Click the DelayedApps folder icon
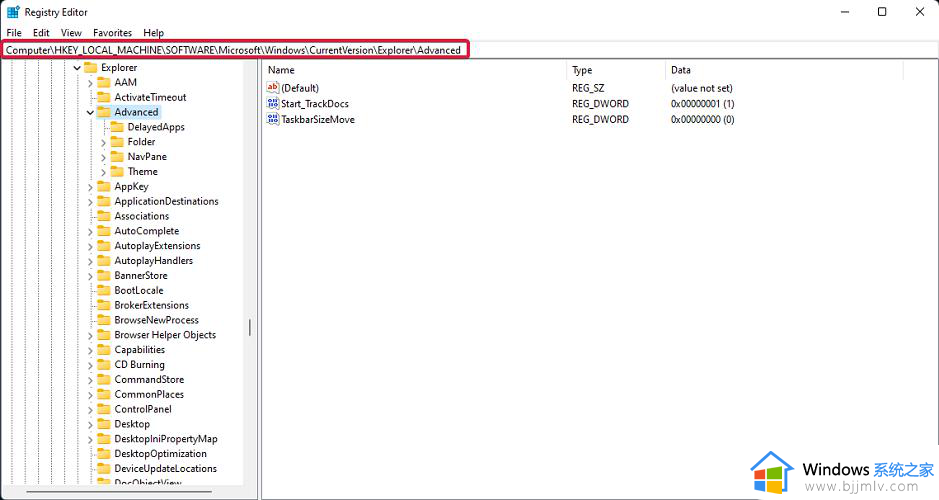 pos(117,127)
